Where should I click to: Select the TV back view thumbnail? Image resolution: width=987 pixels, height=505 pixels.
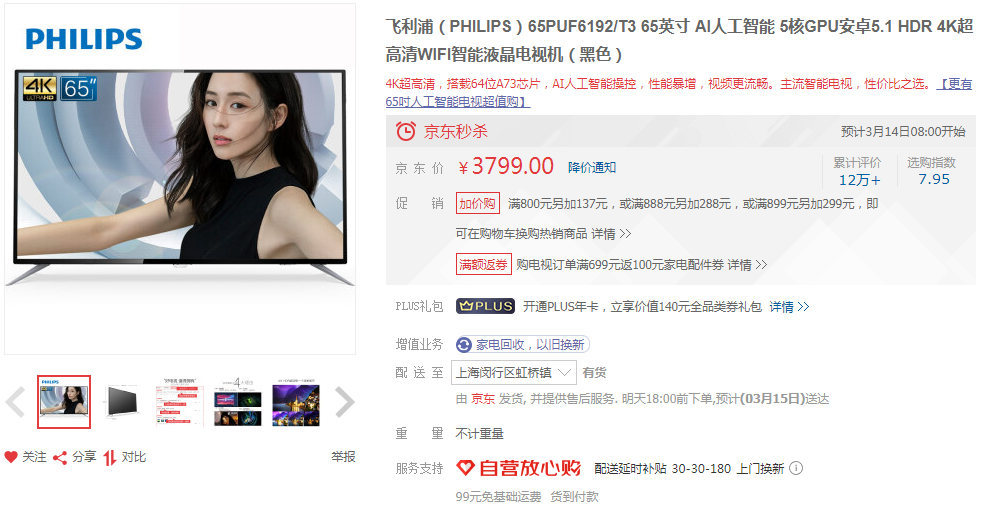pyautogui.click(x=122, y=402)
